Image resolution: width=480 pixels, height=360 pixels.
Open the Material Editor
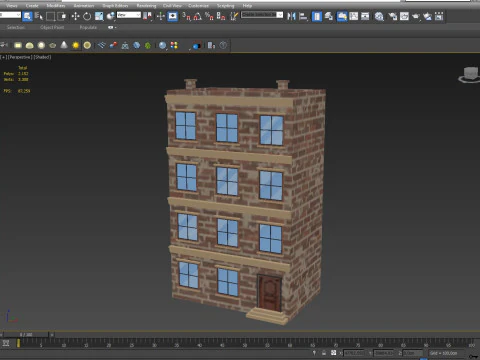tap(379, 16)
